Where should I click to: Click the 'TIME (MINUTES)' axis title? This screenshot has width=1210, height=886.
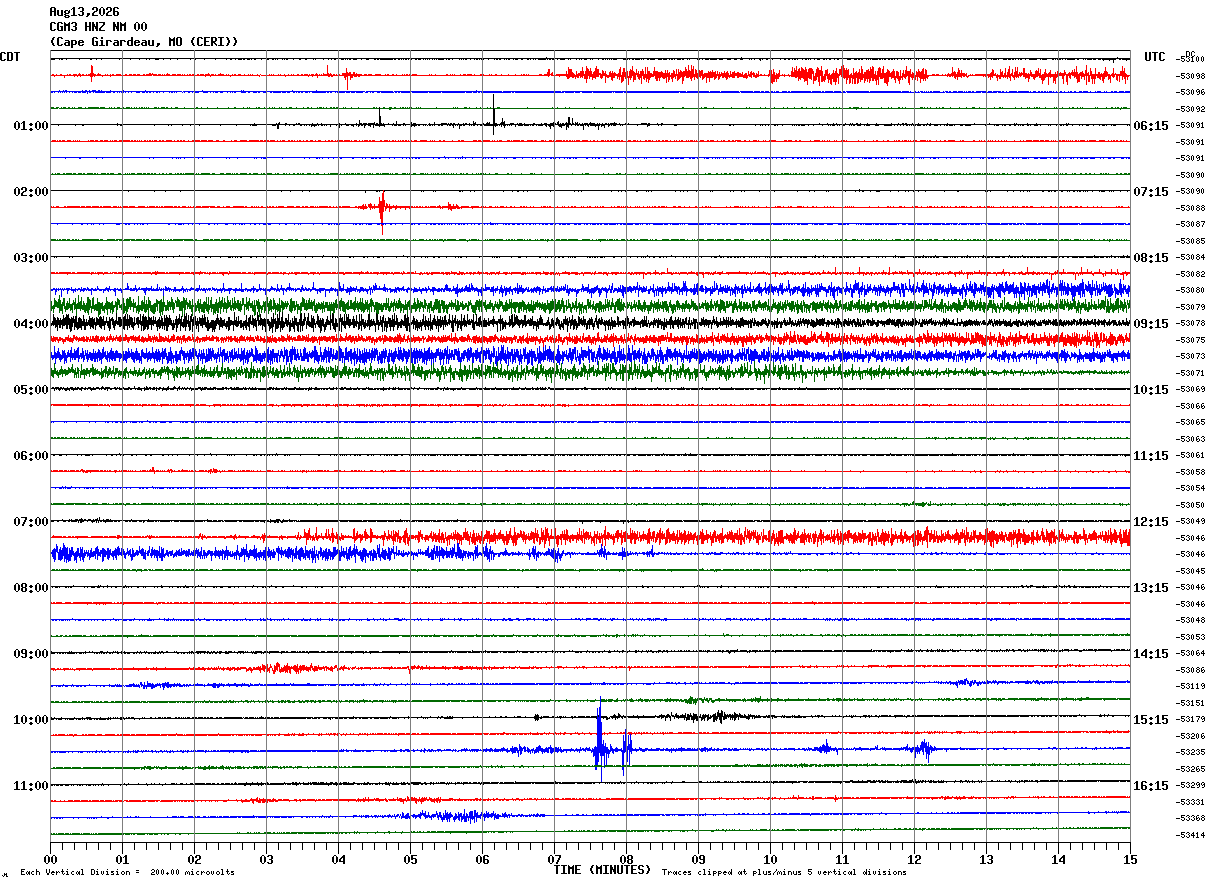603,870
